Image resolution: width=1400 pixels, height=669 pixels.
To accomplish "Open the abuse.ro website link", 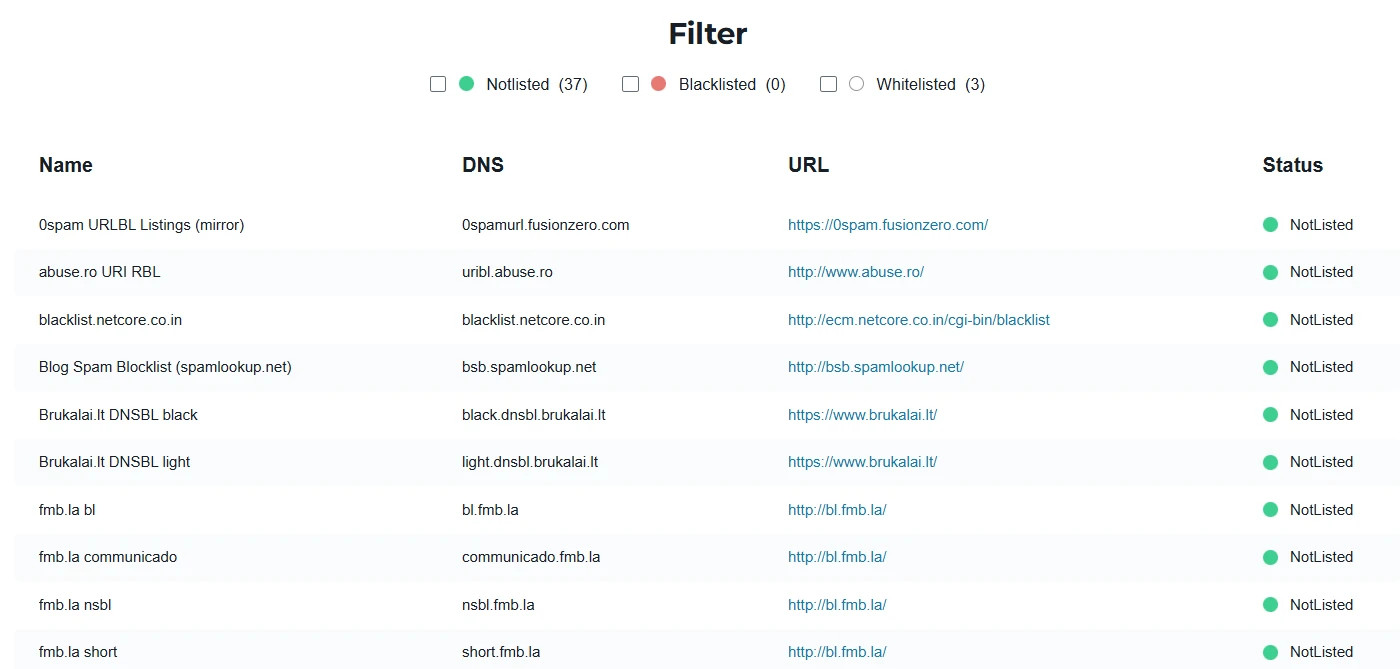I will (856, 272).
